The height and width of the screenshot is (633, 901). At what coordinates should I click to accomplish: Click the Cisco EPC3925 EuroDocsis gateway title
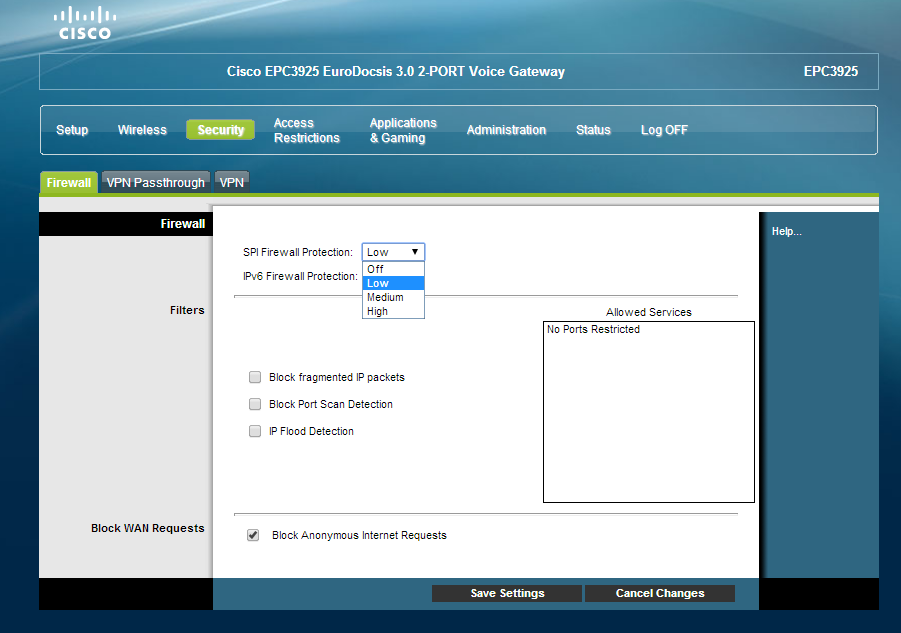(x=395, y=71)
